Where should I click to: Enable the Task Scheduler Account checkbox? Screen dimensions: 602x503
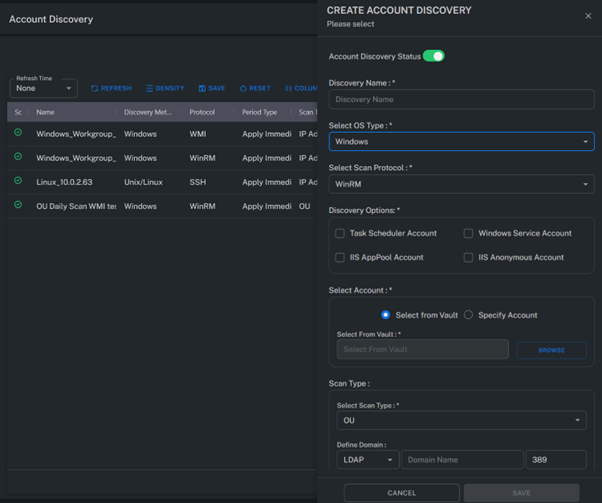(x=340, y=233)
